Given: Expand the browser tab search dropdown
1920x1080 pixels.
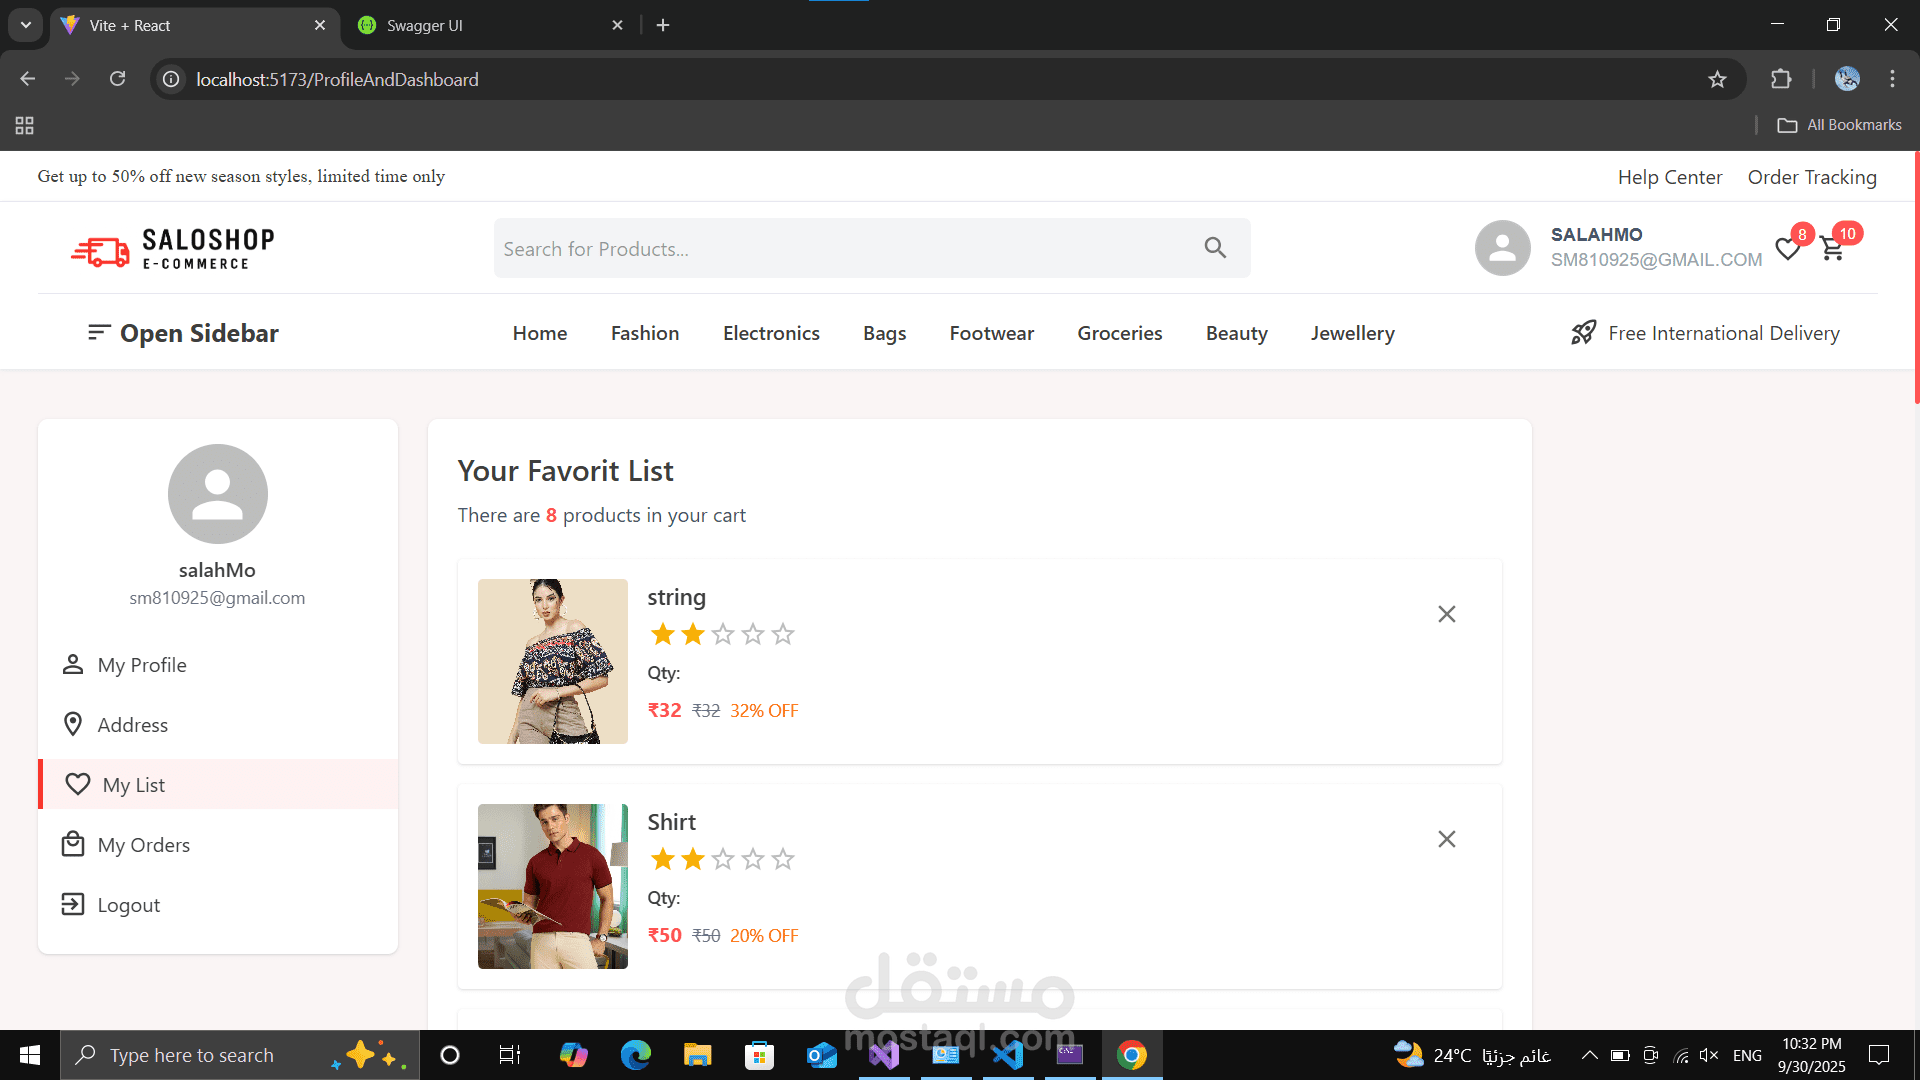Looking at the screenshot, I should [x=26, y=25].
